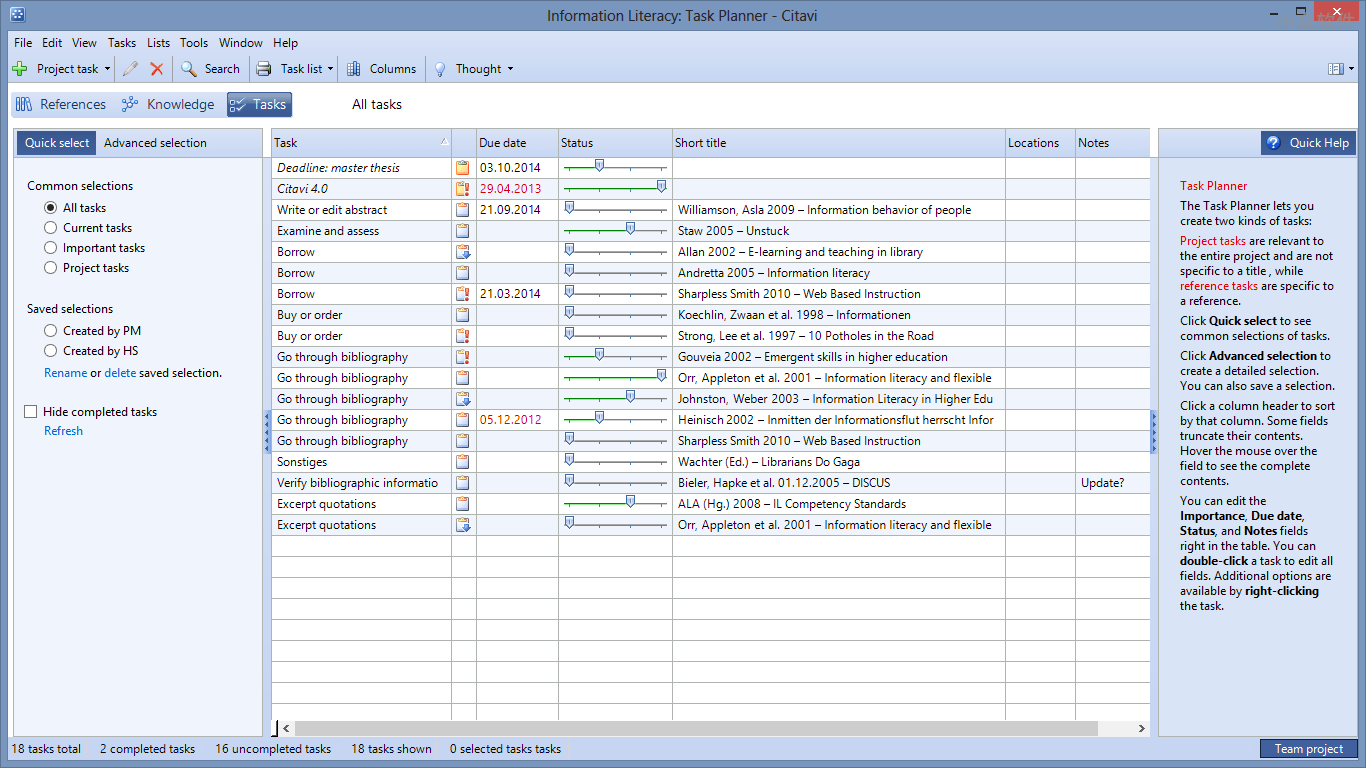Select the Project tasks radio button
The image size is (1366, 768).
pos(51,268)
